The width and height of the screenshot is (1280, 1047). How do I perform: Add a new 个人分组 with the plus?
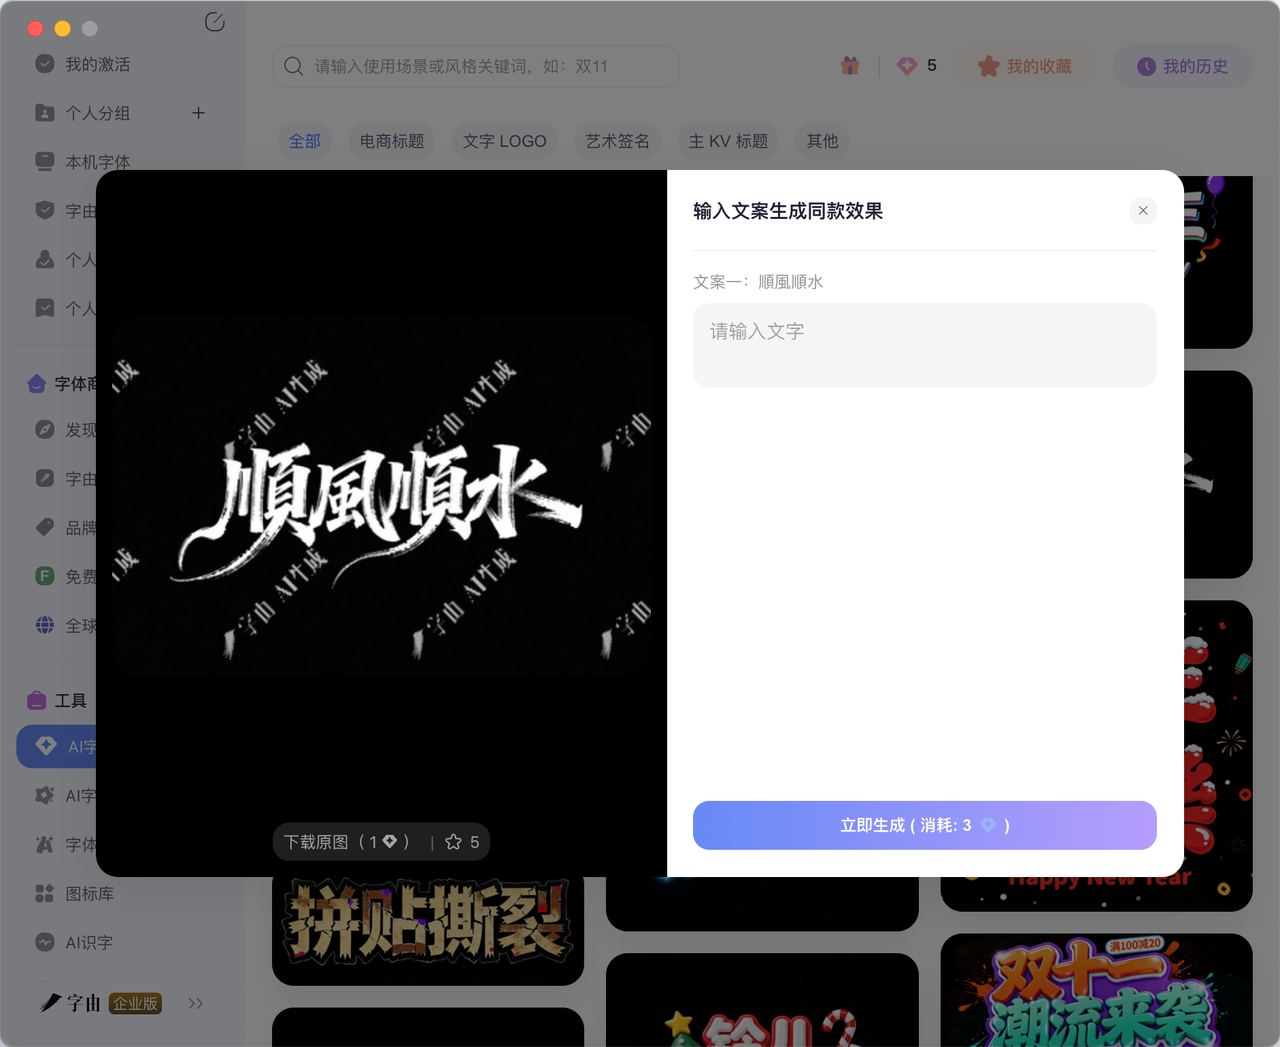(x=198, y=113)
